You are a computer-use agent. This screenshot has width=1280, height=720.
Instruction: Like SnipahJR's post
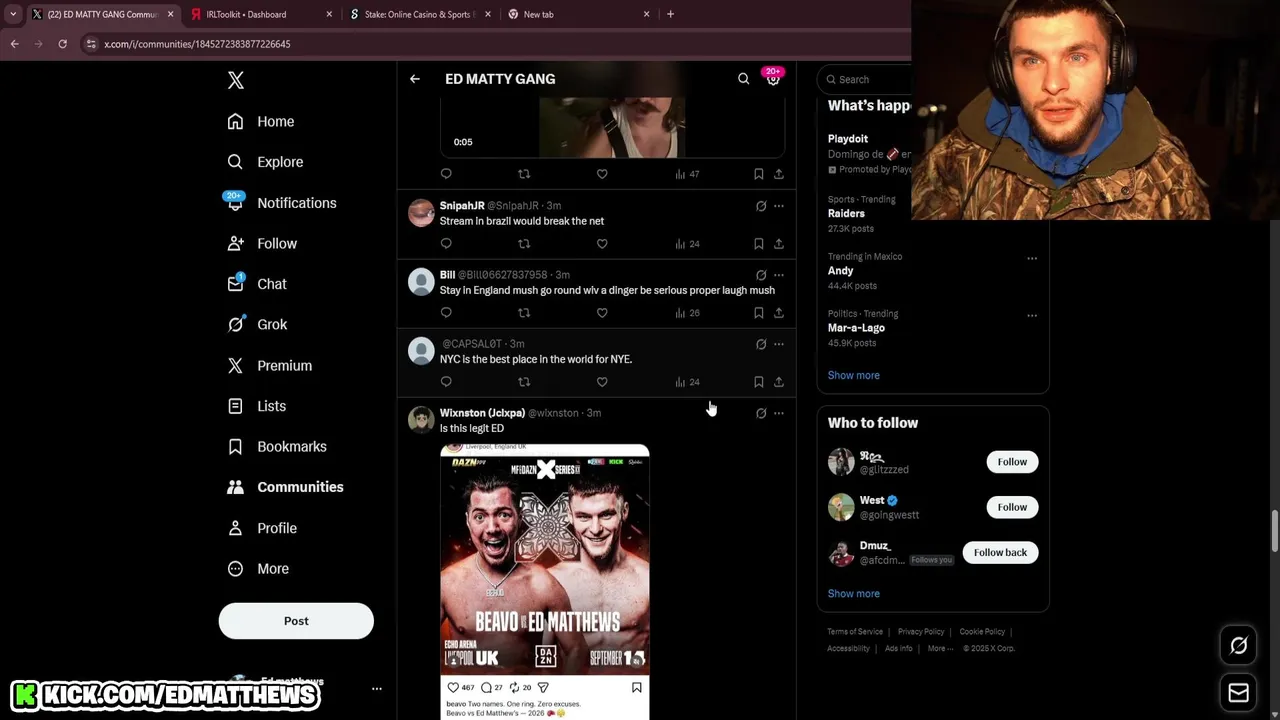coord(602,244)
